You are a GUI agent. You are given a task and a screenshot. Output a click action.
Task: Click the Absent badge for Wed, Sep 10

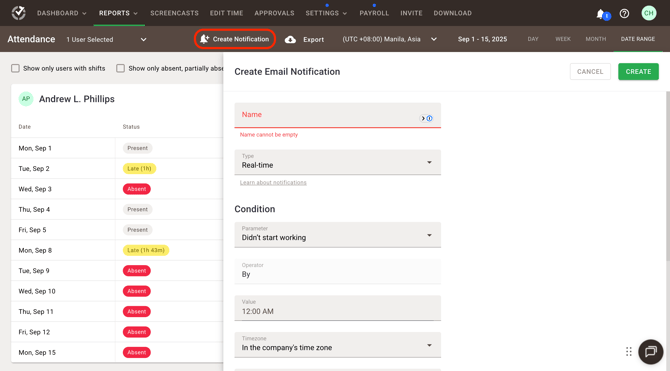pos(137,291)
